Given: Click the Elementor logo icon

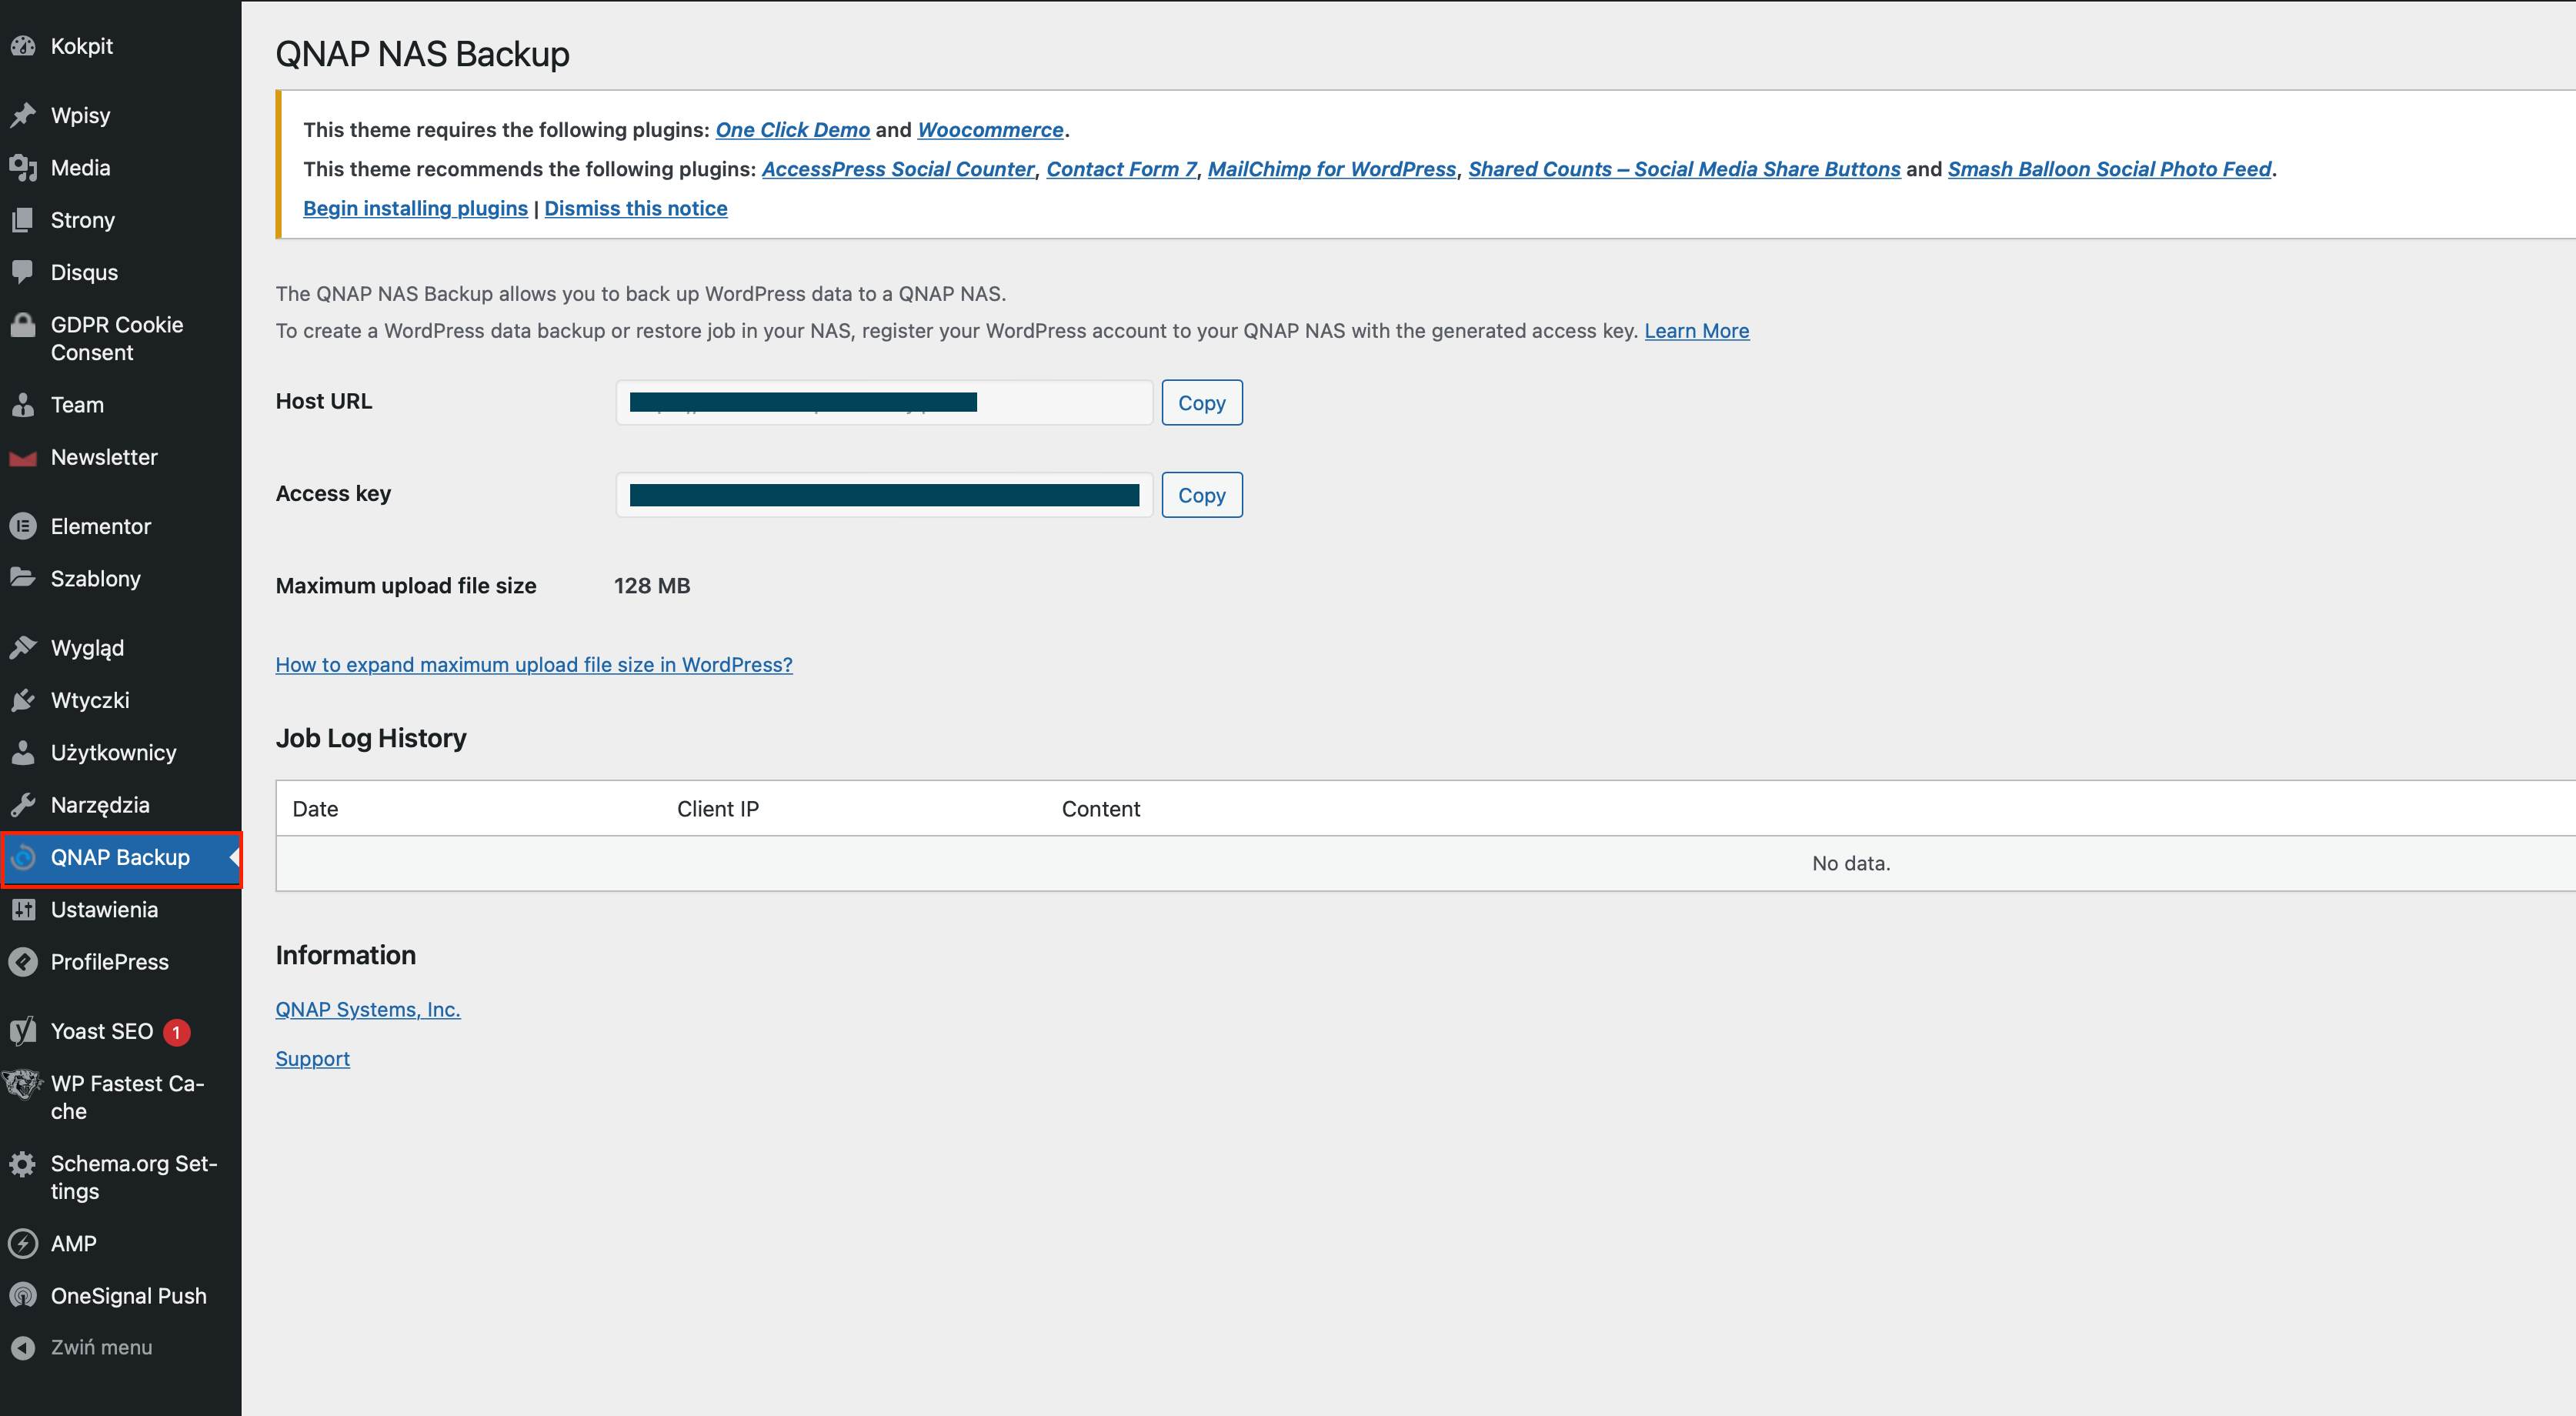Looking at the screenshot, I should coord(23,526).
